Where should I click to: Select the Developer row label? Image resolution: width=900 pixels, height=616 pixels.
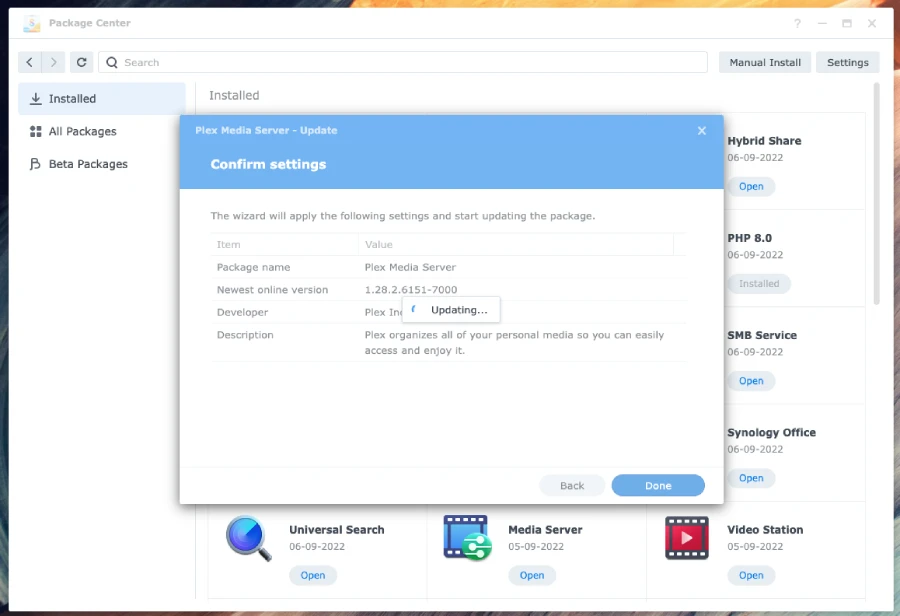[x=242, y=312]
